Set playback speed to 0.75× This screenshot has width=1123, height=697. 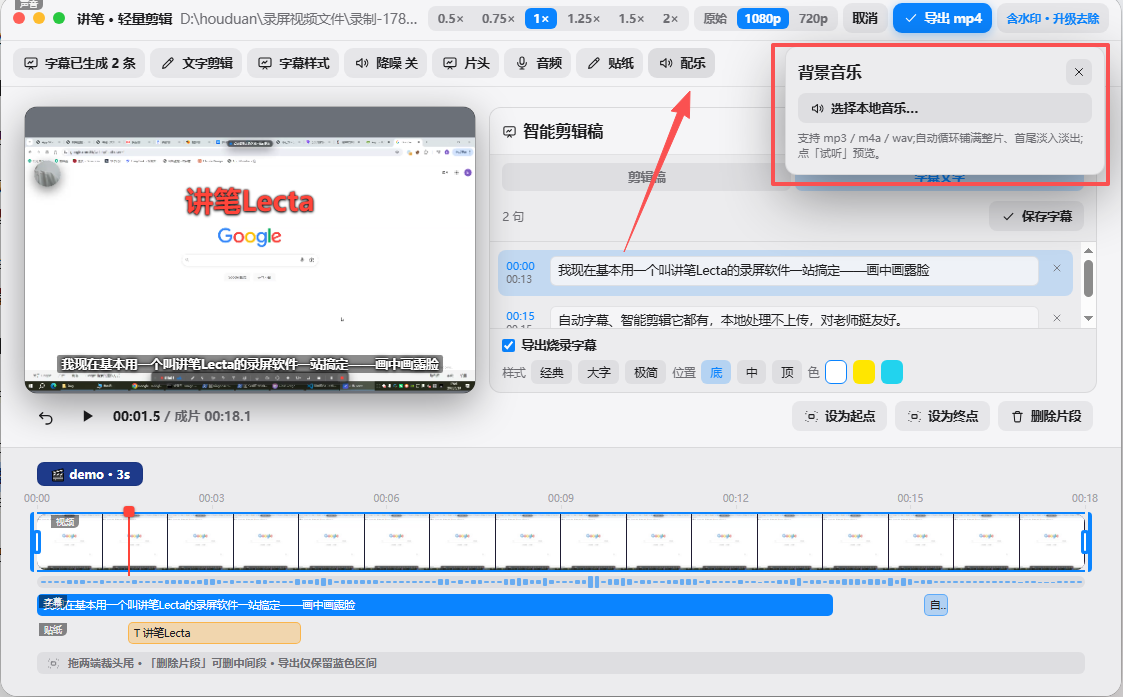pyautogui.click(x=498, y=19)
